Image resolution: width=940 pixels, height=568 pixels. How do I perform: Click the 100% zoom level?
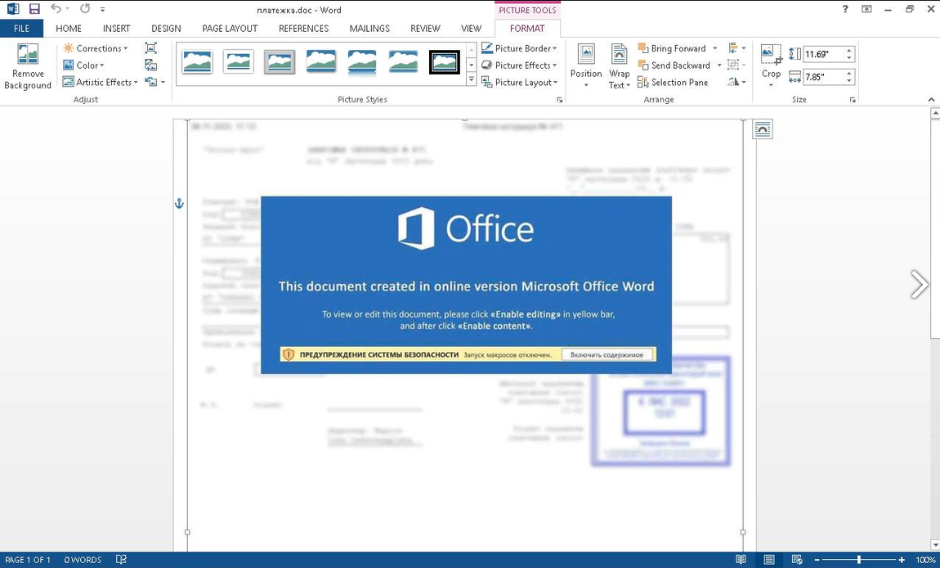tap(925, 560)
